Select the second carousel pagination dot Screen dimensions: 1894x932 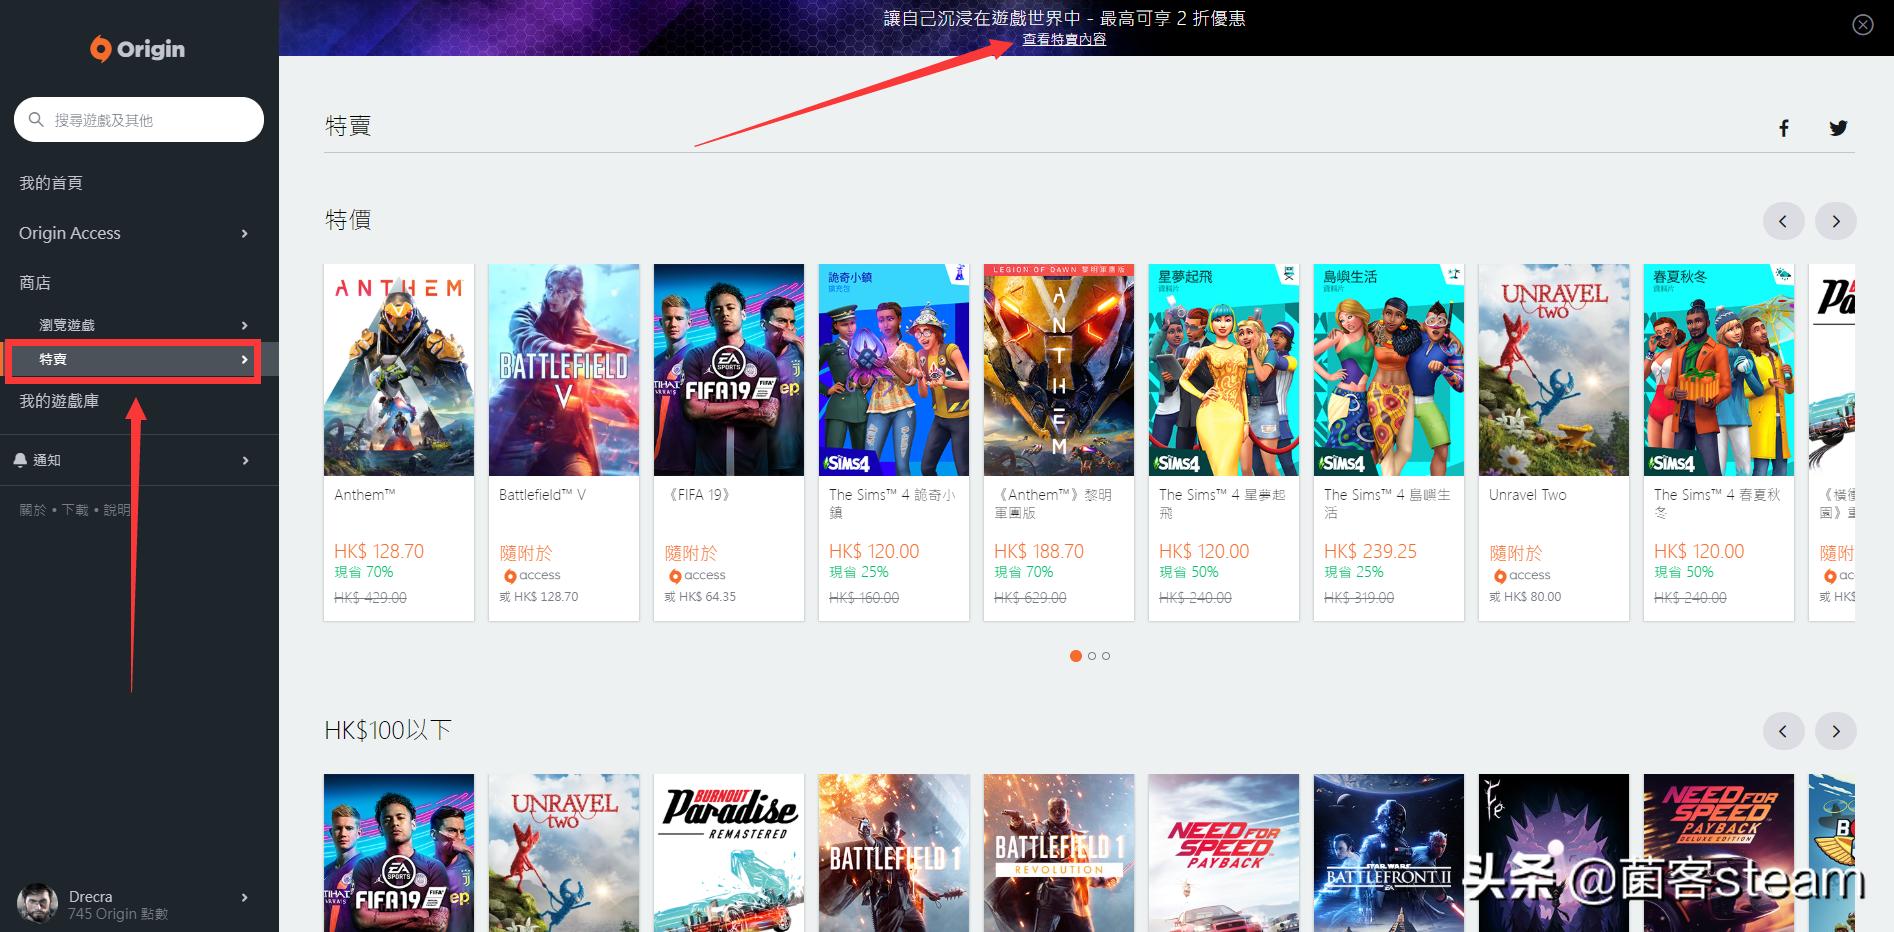point(1091,656)
